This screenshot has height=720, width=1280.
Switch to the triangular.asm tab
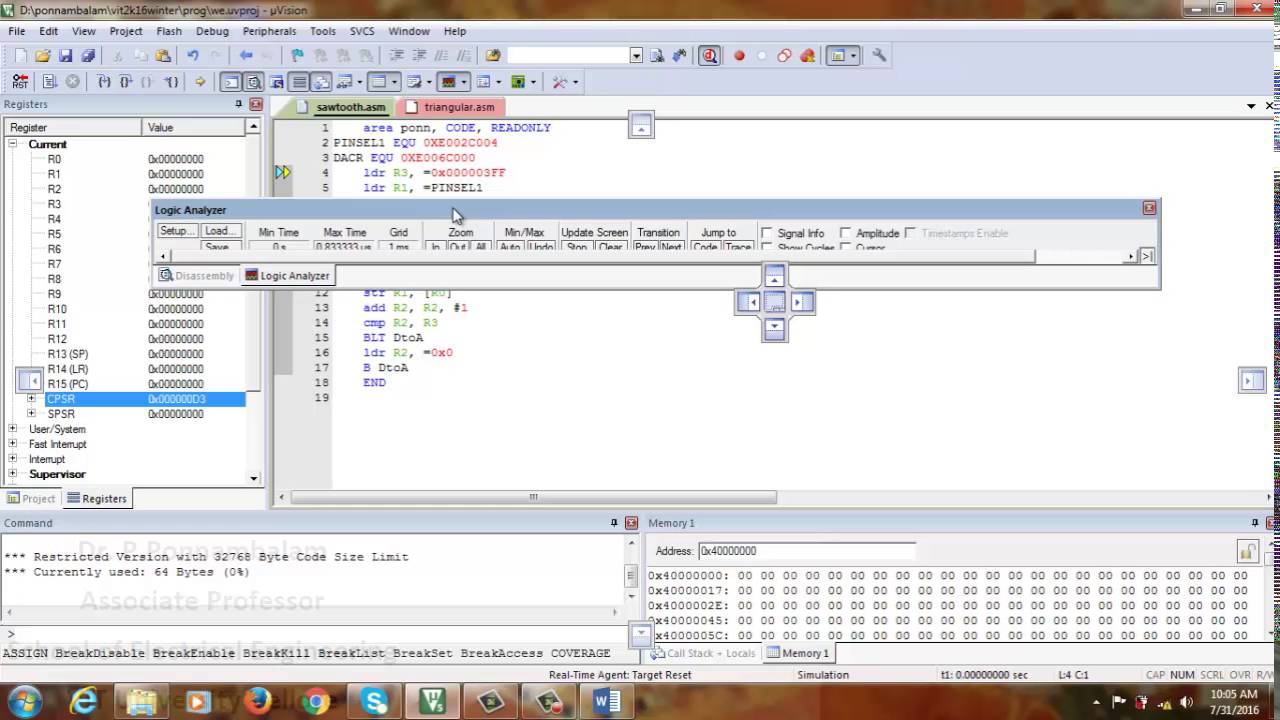point(451,107)
